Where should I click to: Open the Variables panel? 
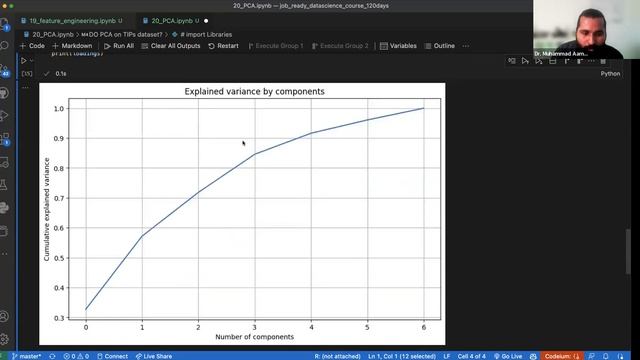[398, 46]
